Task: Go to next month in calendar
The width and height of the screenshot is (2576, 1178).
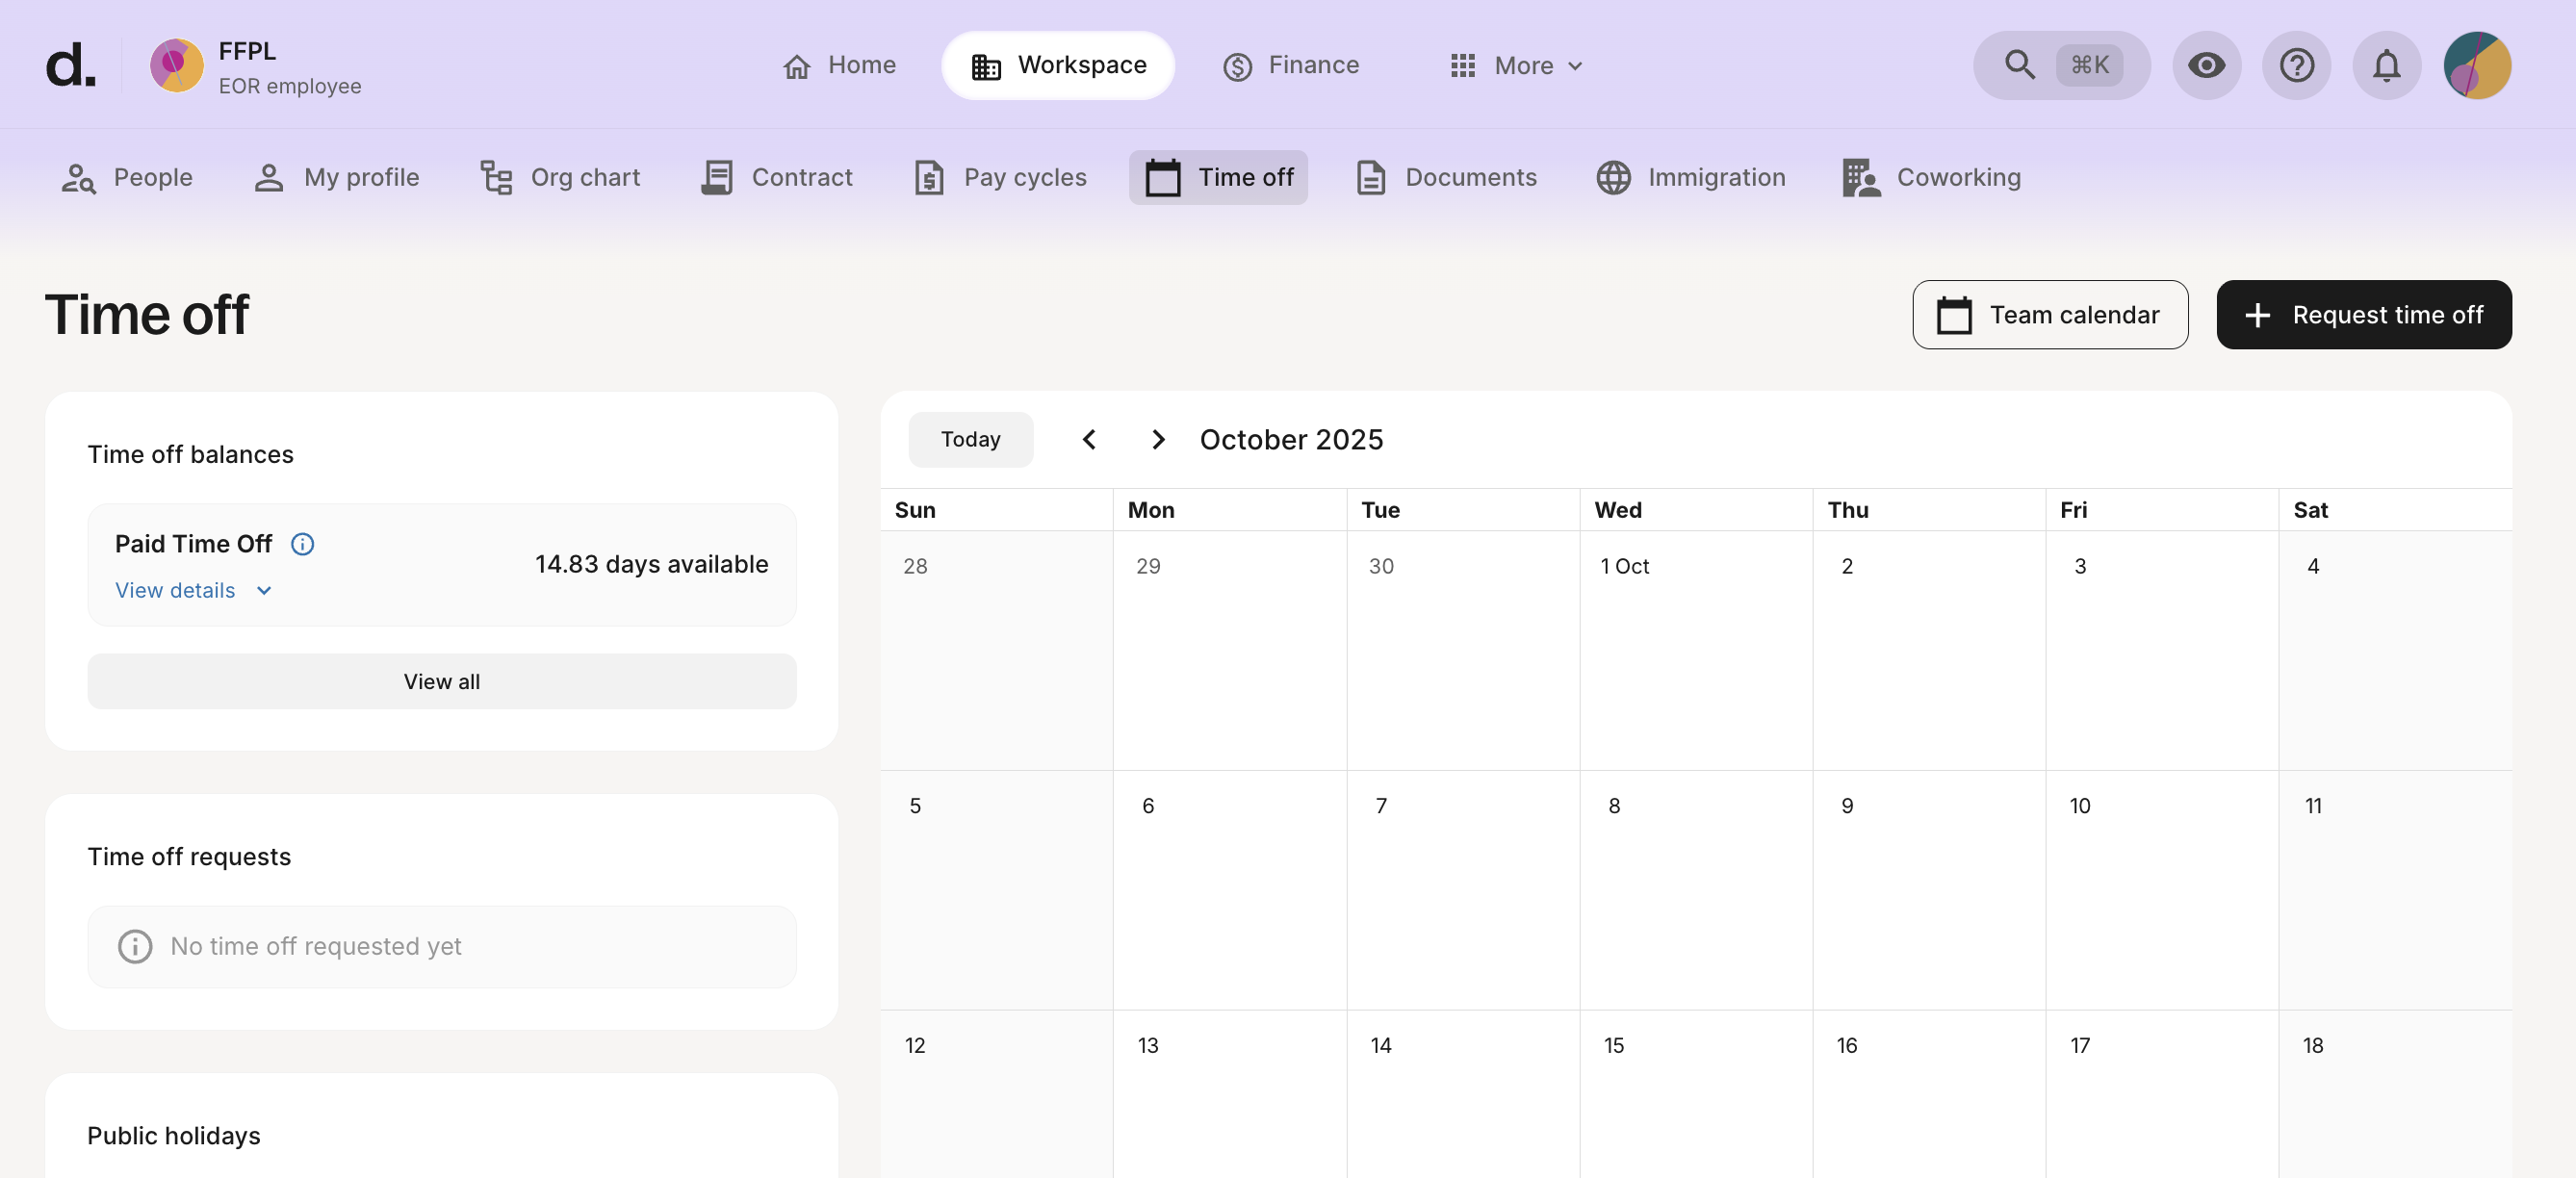Action: pyautogui.click(x=1157, y=440)
